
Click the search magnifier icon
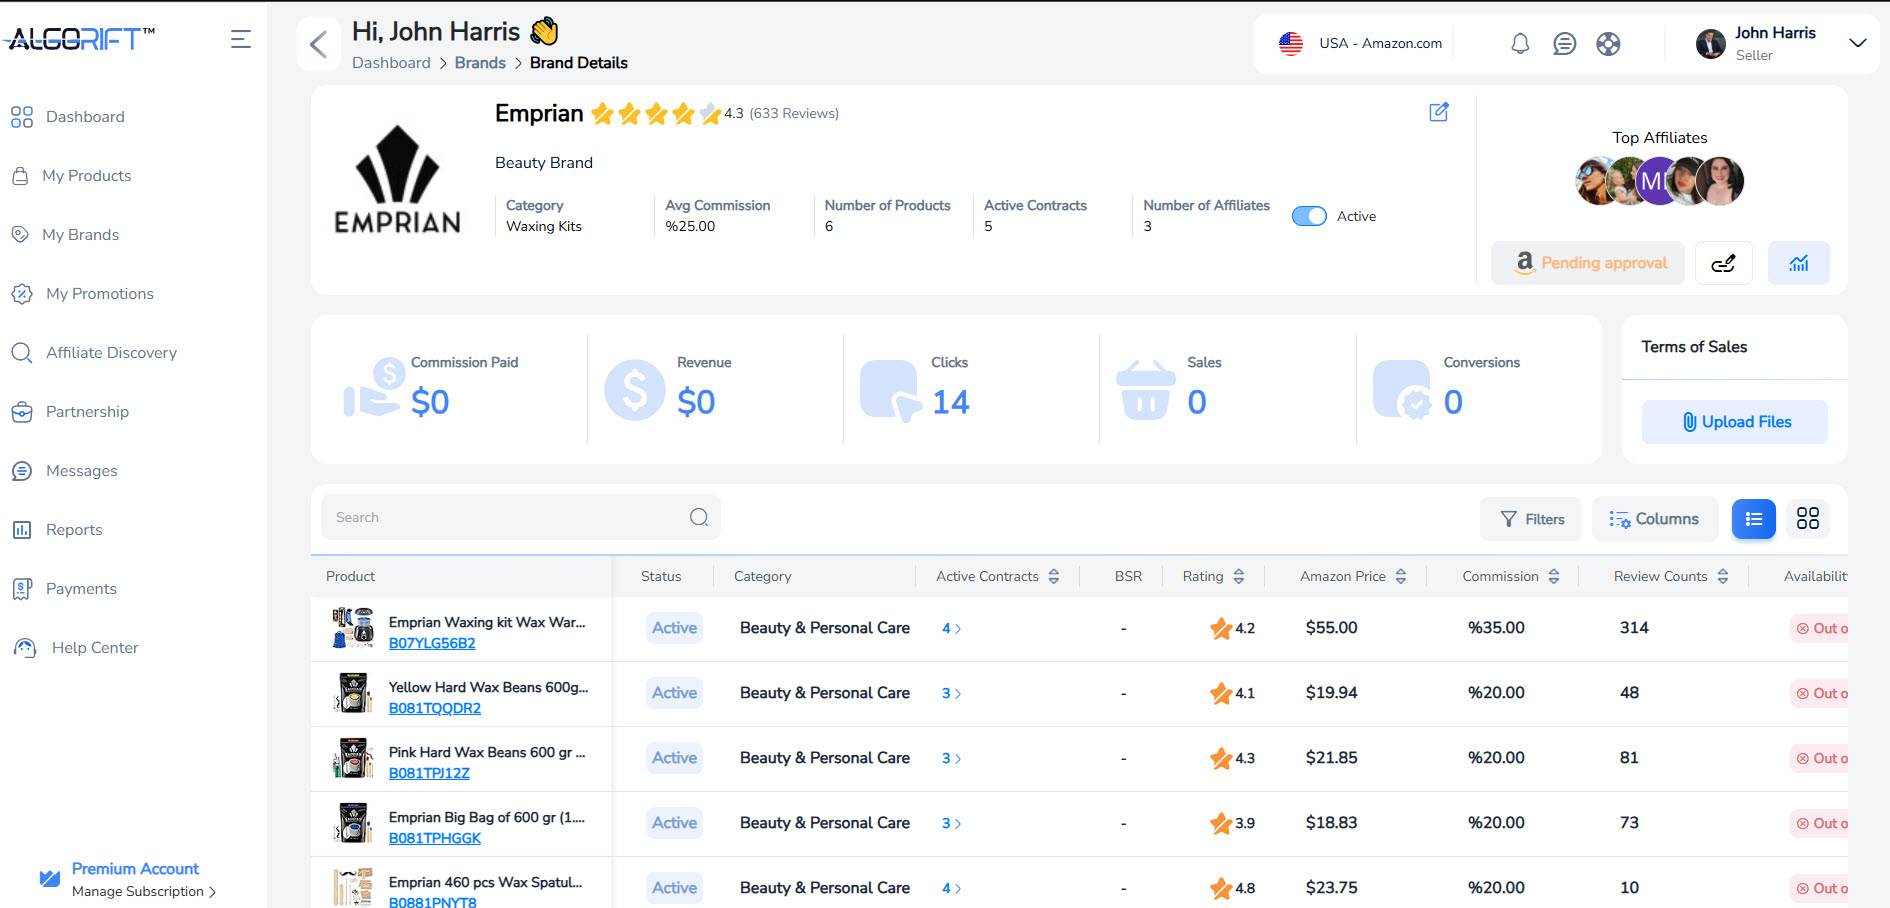click(x=699, y=517)
